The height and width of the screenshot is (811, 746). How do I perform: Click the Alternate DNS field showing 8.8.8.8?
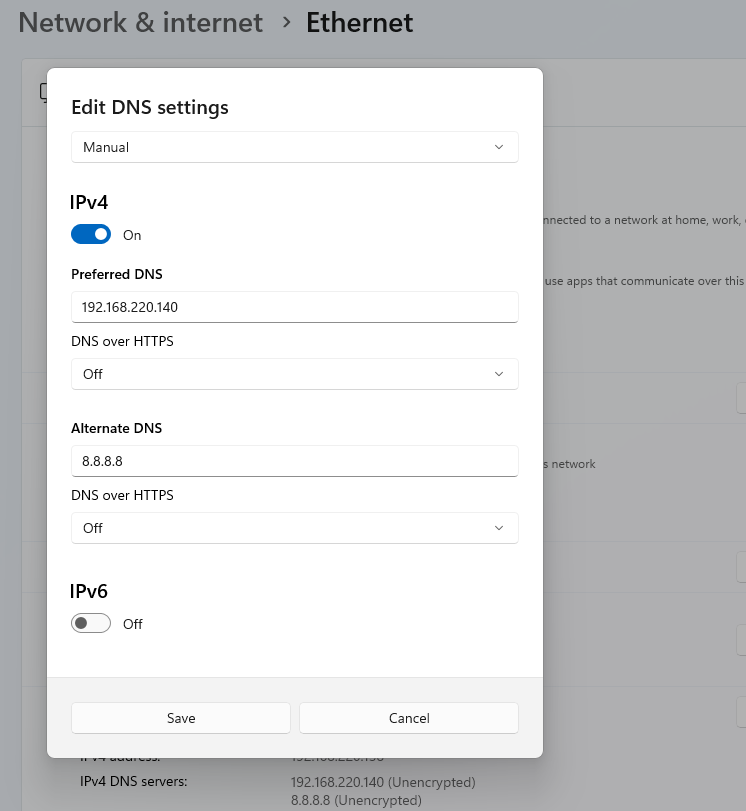click(x=294, y=461)
